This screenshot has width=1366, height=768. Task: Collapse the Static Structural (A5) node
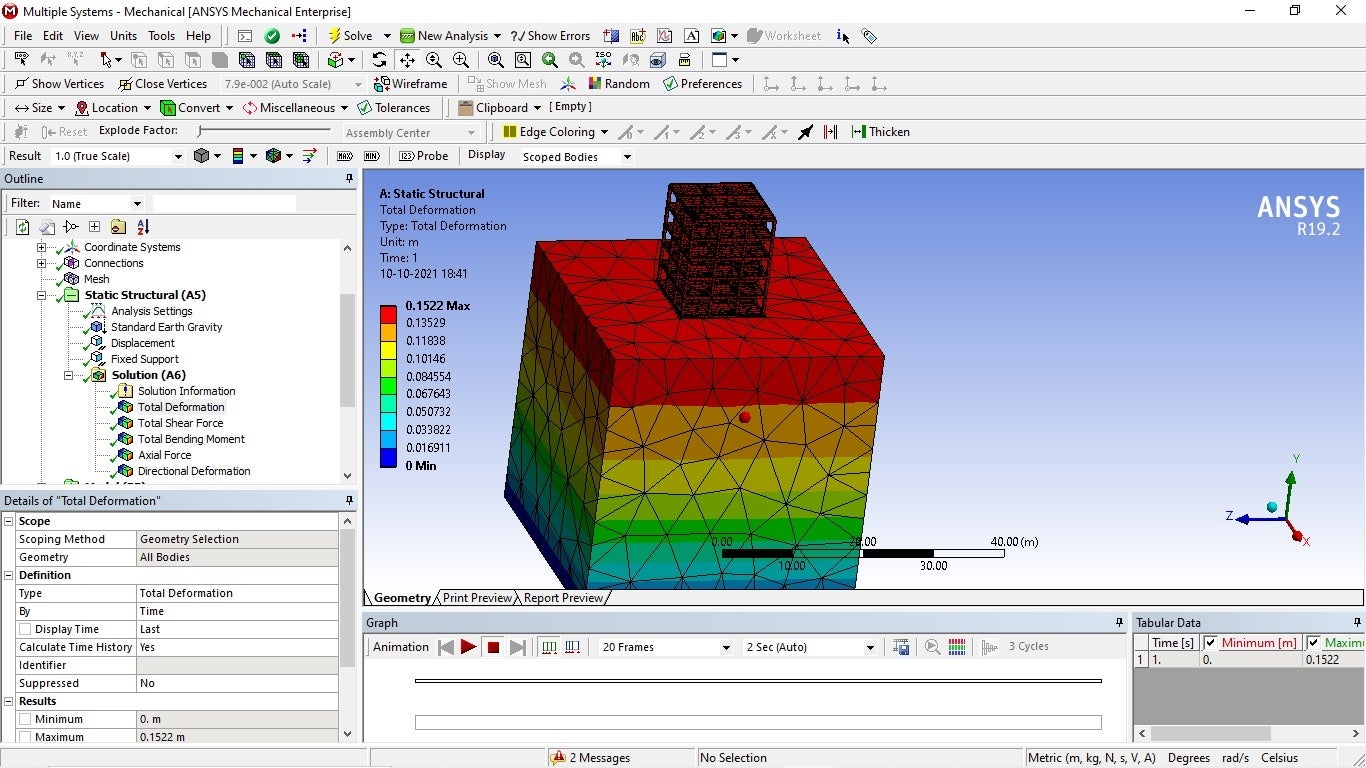click(42, 295)
